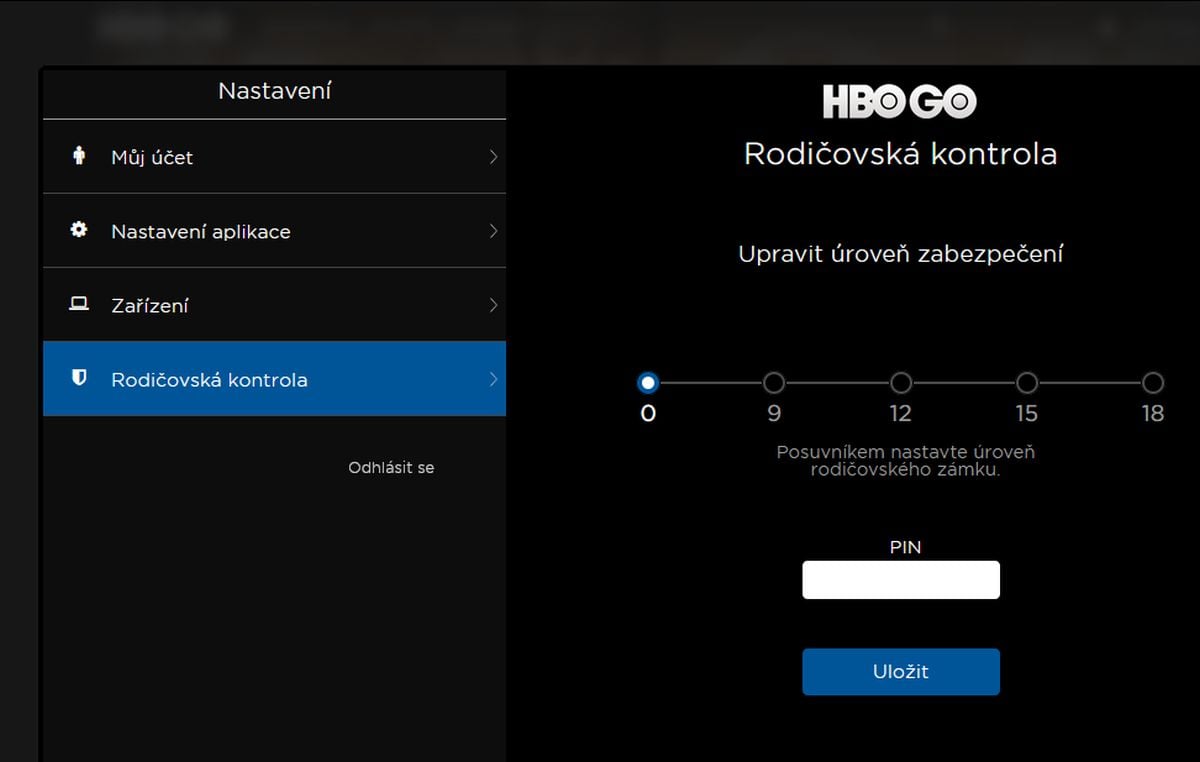
Task: Click the Nastavení panel heading
Action: point(275,91)
